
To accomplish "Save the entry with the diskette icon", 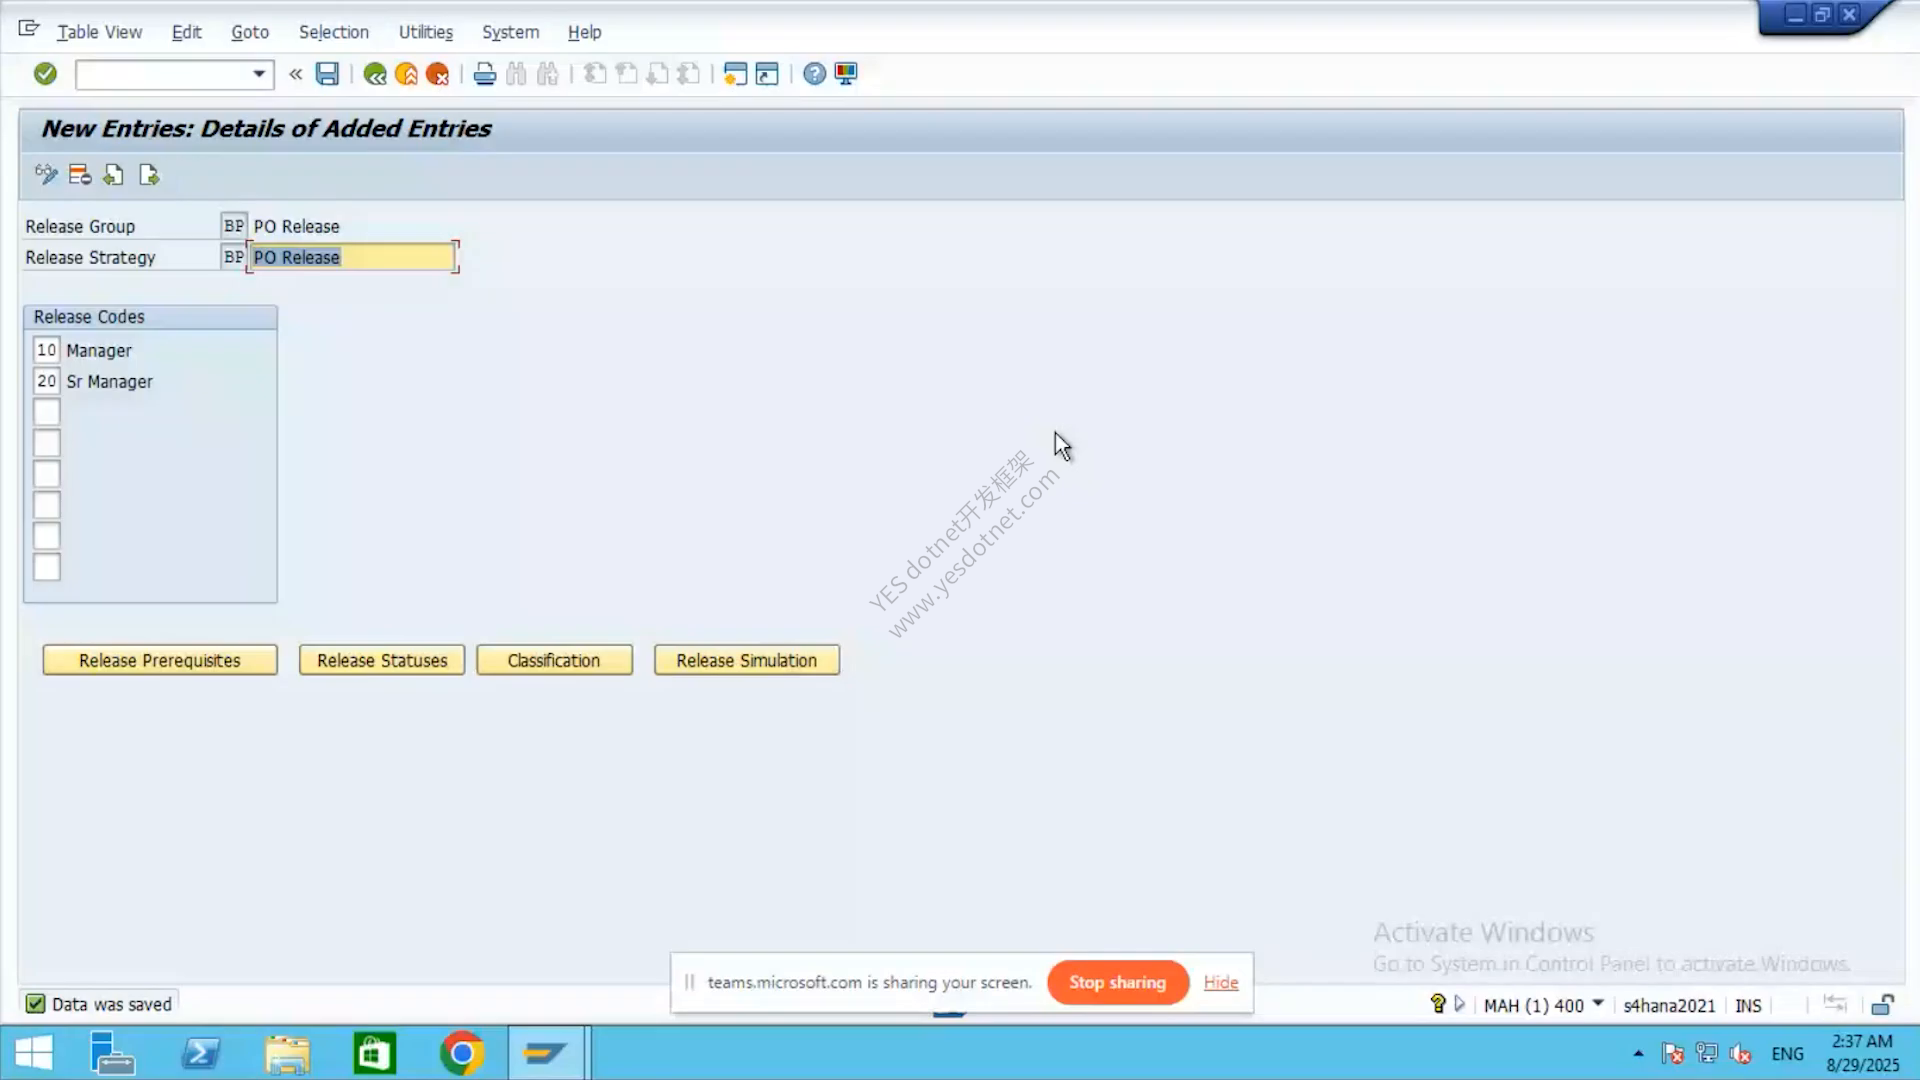I will click(x=327, y=74).
